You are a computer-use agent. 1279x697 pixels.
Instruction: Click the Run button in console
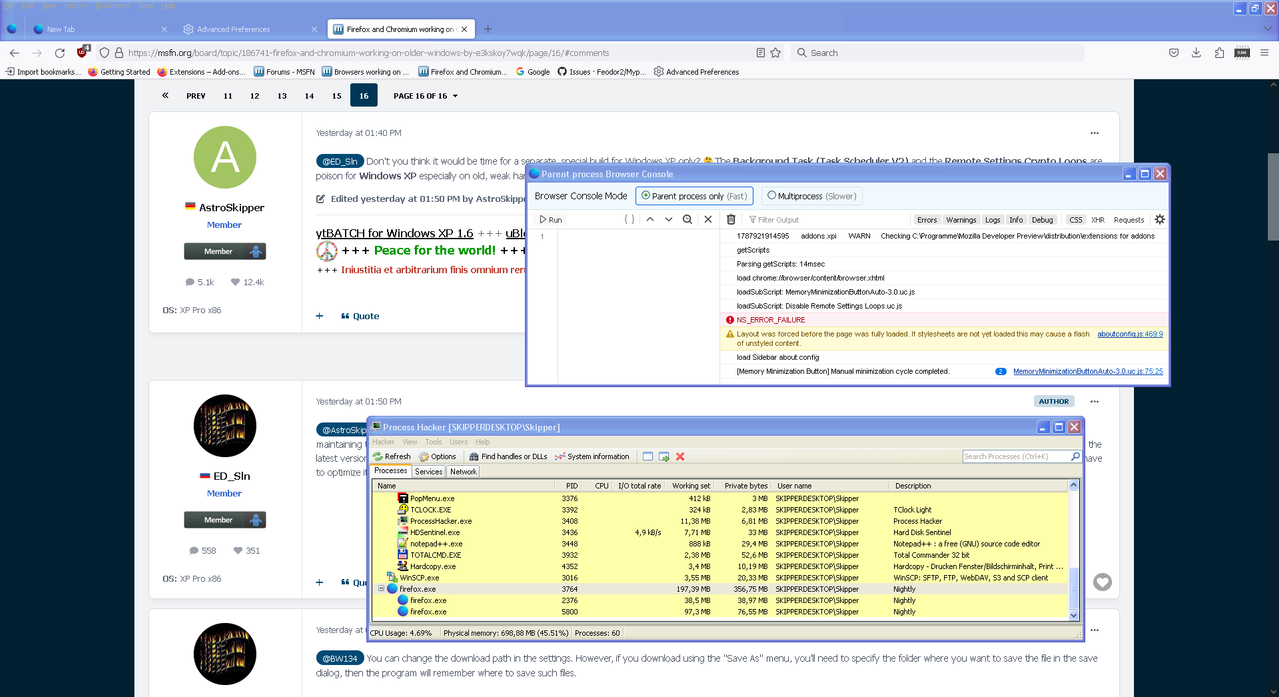550,219
